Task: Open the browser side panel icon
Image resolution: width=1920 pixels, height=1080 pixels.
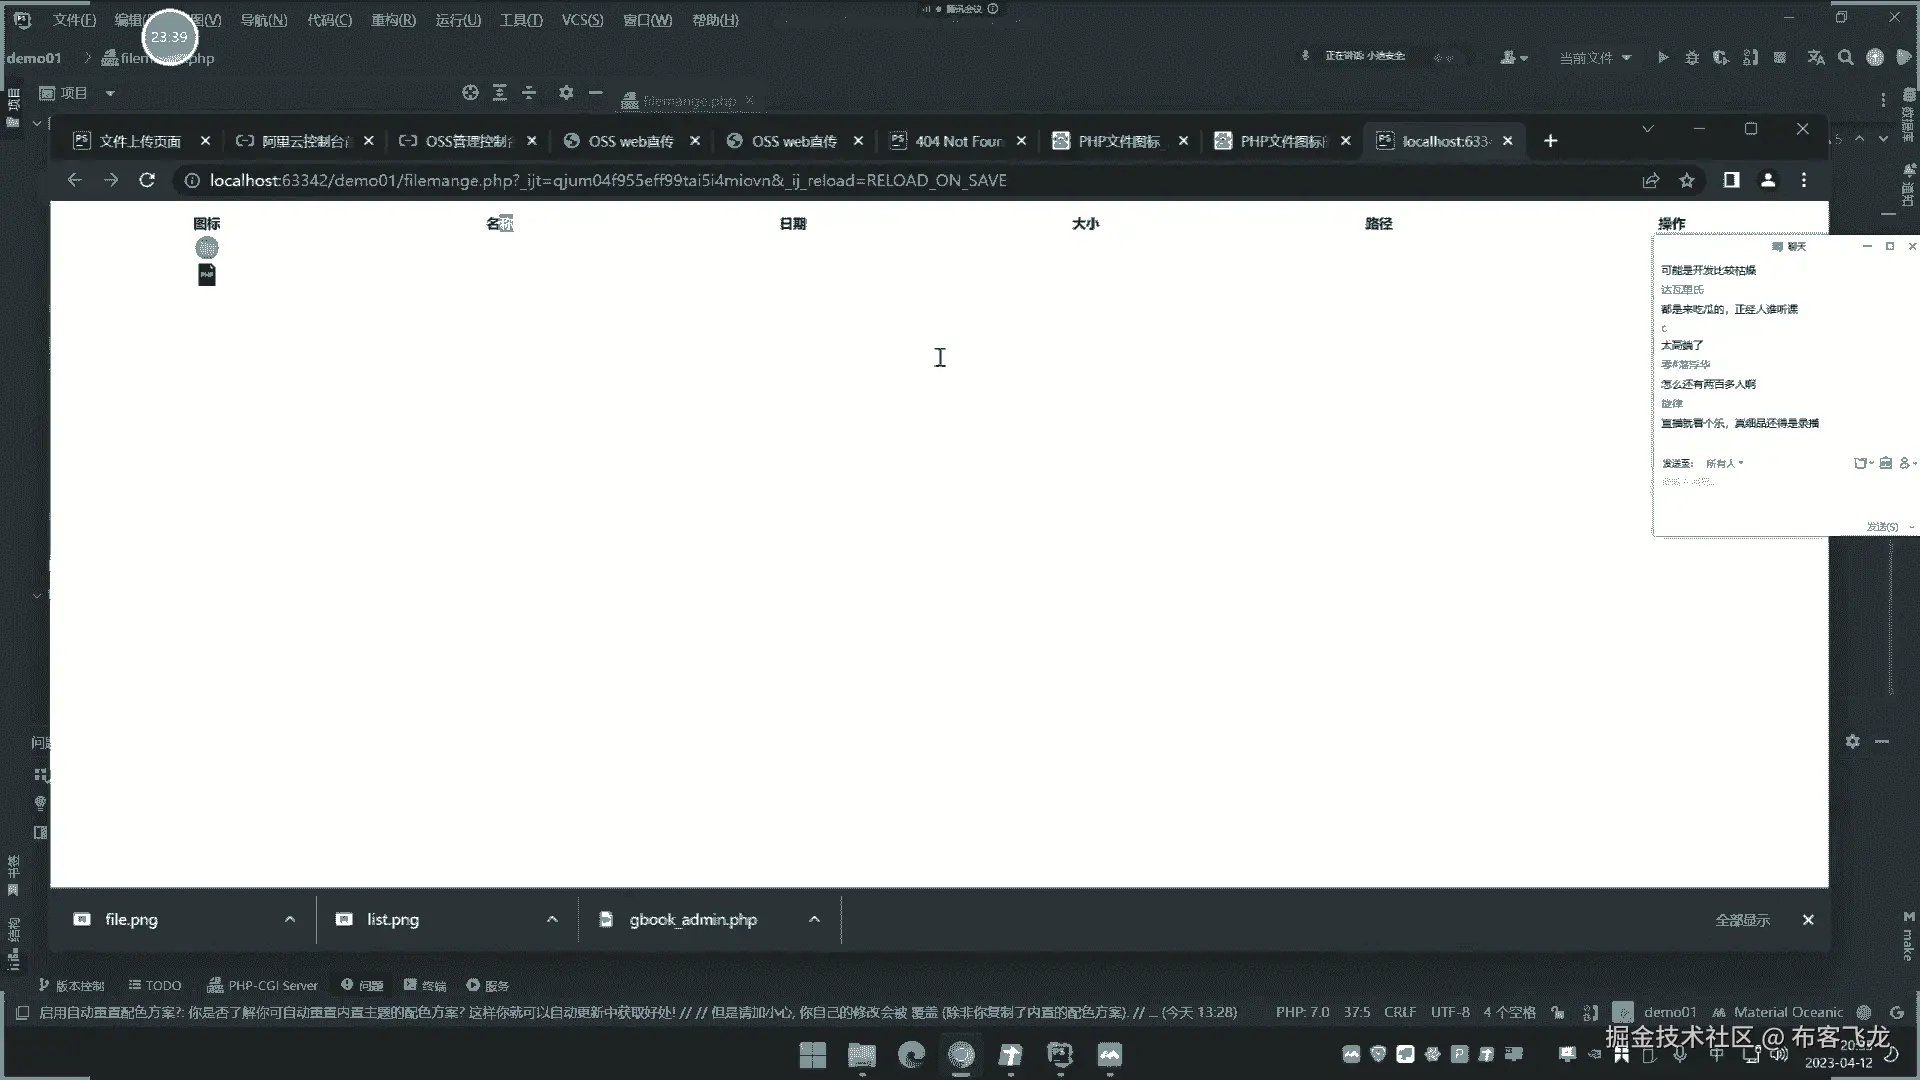Action: 1731,180
